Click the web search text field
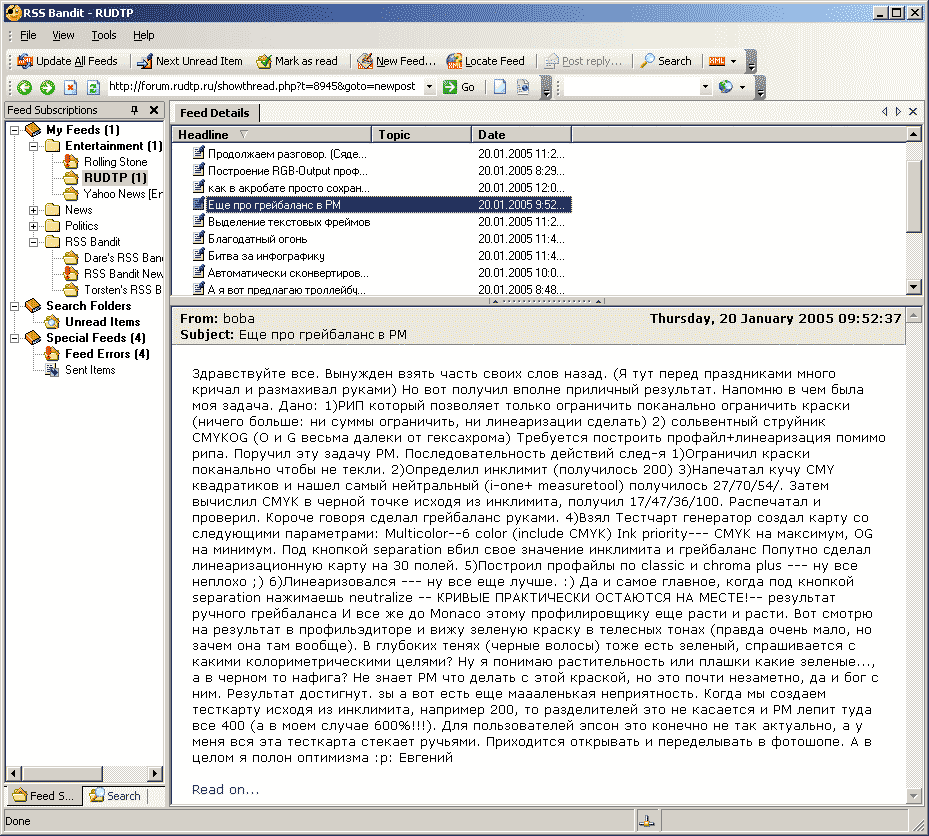The height and width of the screenshot is (836, 929). coord(632,87)
